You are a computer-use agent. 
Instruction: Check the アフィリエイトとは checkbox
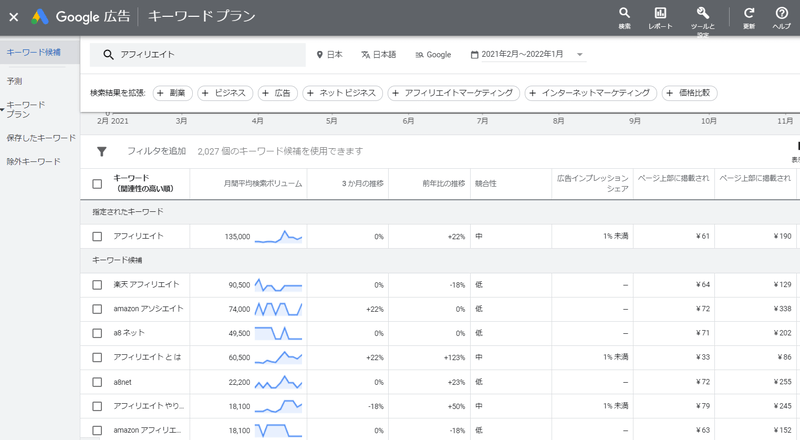coord(97,357)
